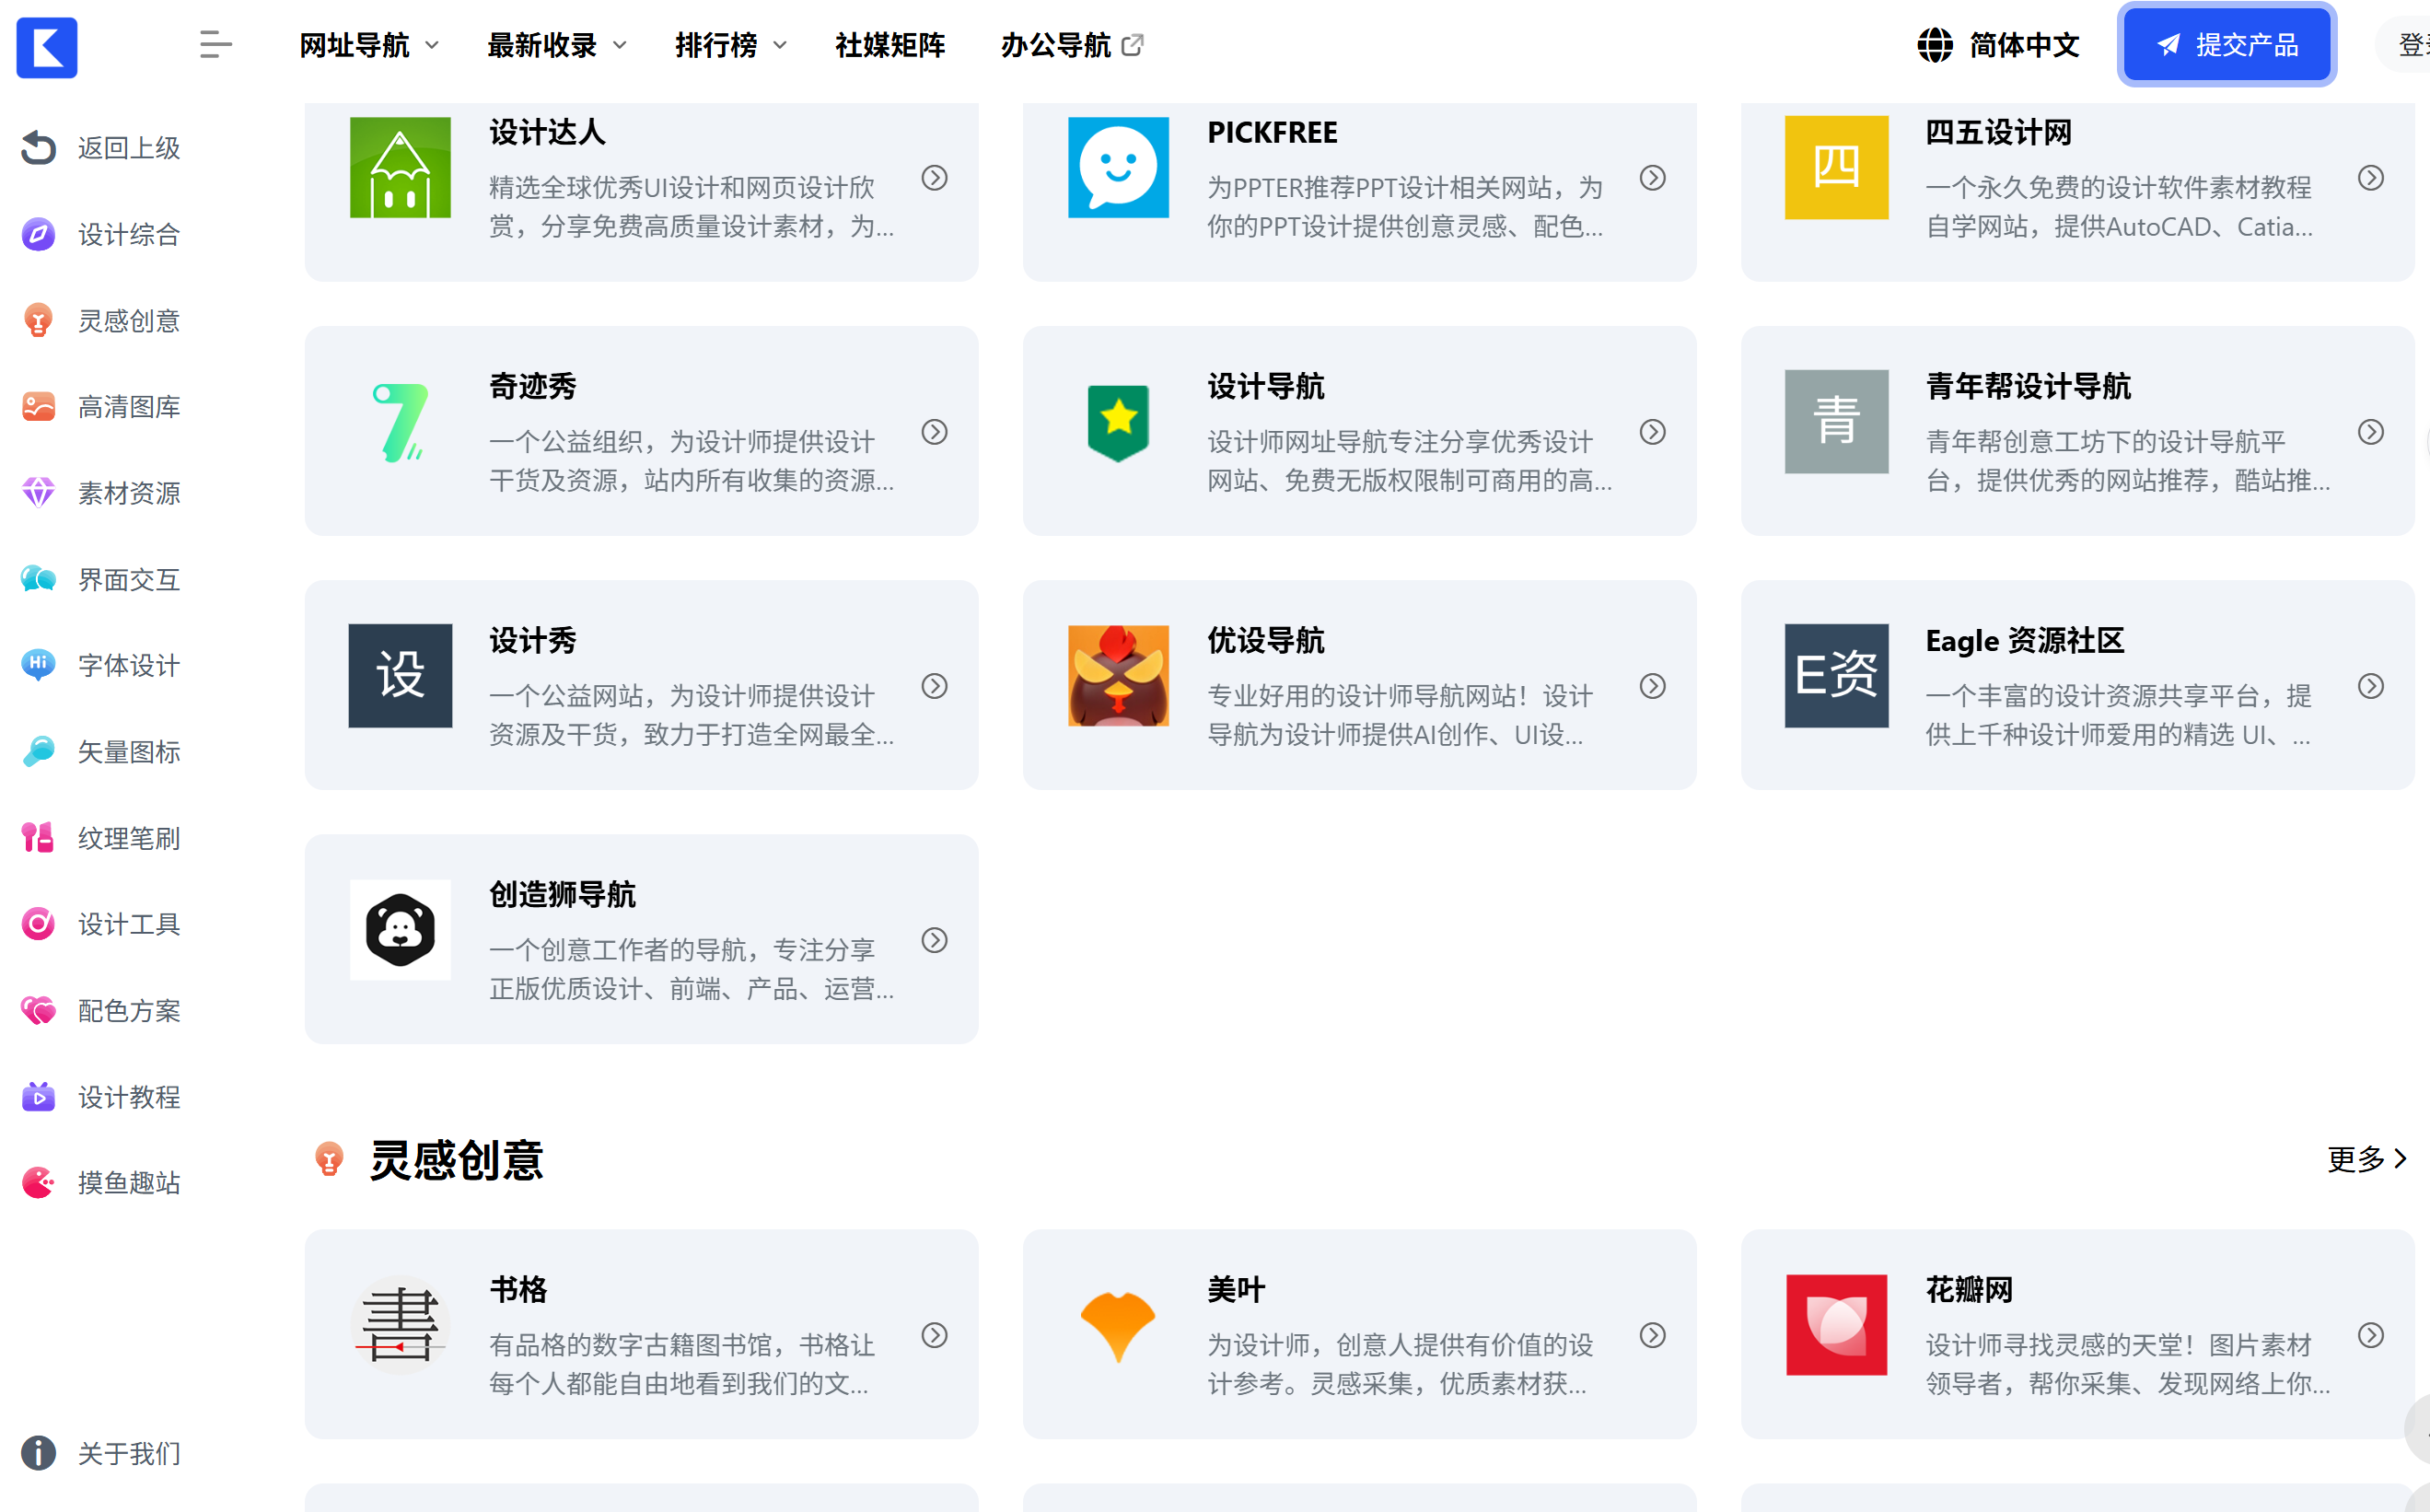Click the Eagle 资源社区 E资 logo
The width and height of the screenshot is (2430, 1512).
pos(1837,676)
